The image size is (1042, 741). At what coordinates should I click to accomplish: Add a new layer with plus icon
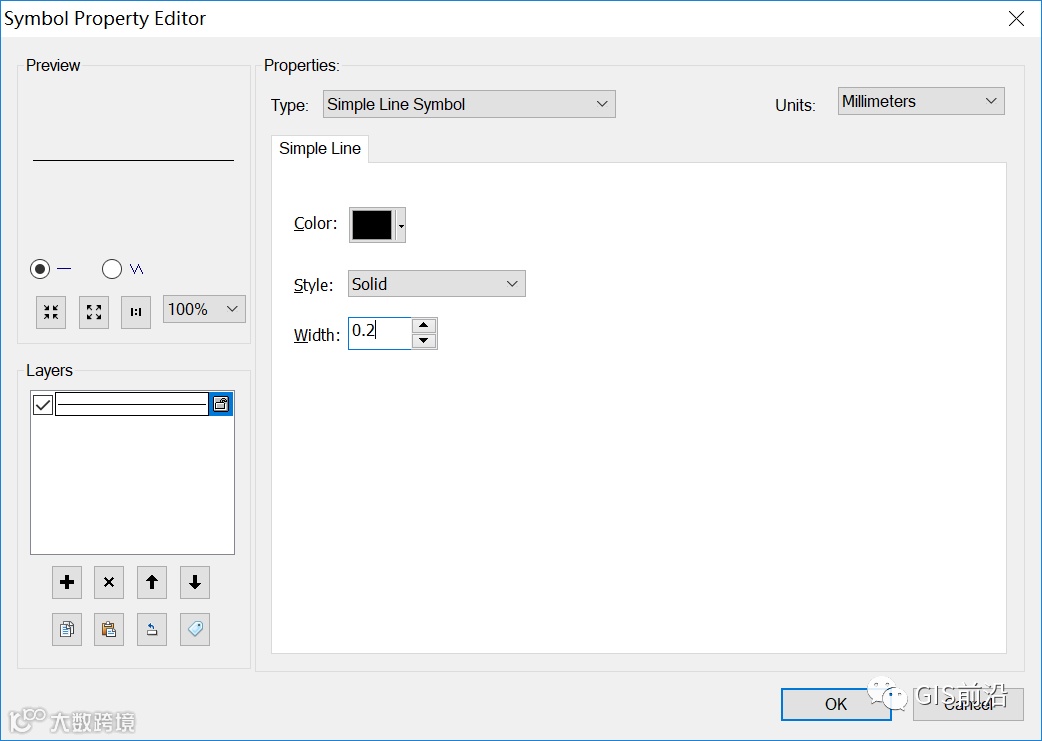tap(67, 583)
